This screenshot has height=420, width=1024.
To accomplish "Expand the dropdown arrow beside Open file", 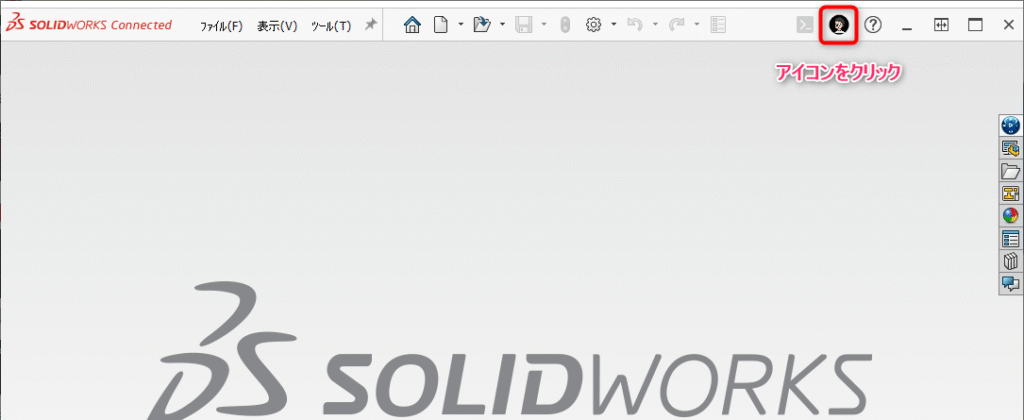I will click(501, 26).
